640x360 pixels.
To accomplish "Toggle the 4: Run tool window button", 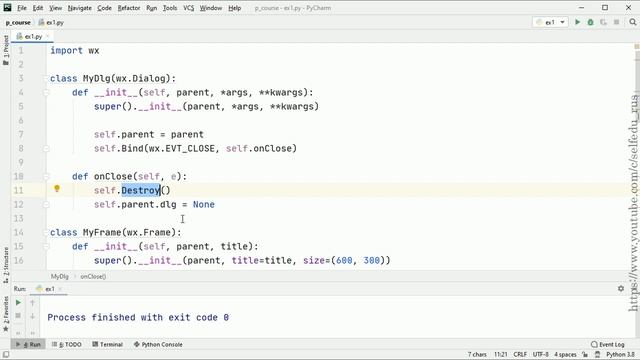I will coord(29,344).
